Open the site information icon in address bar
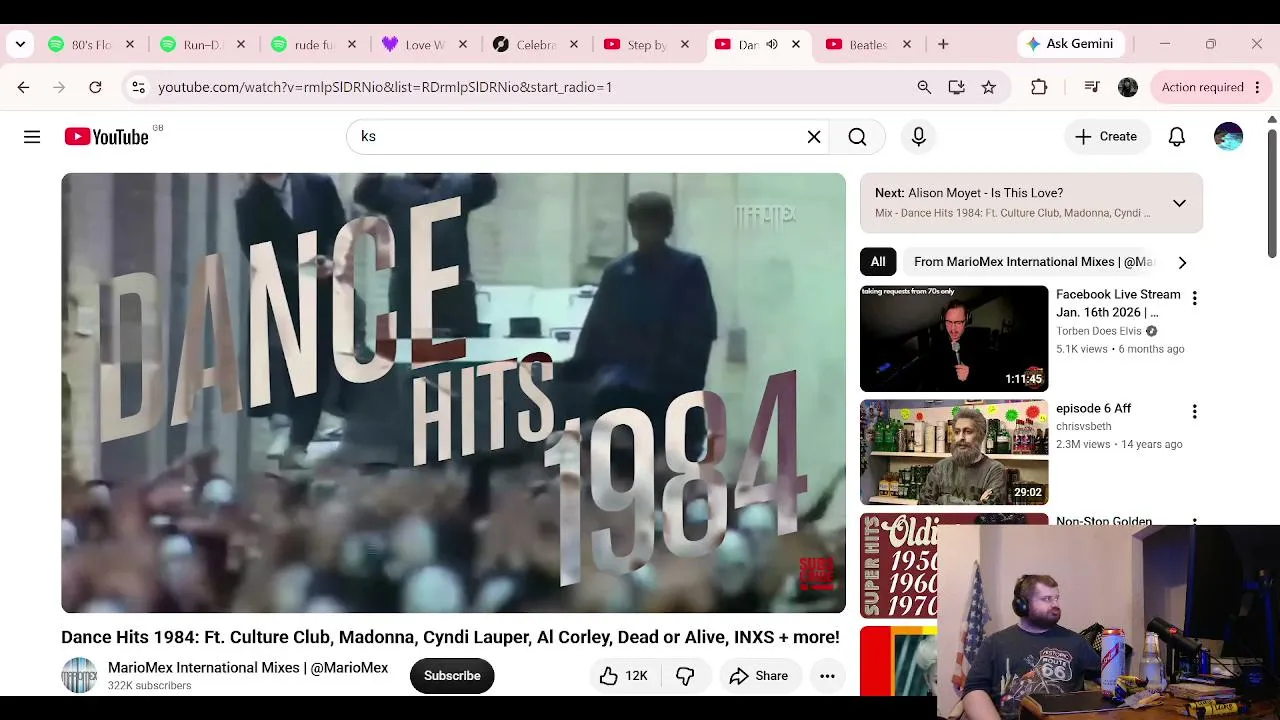This screenshot has width=1280, height=720. click(x=139, y=87)
